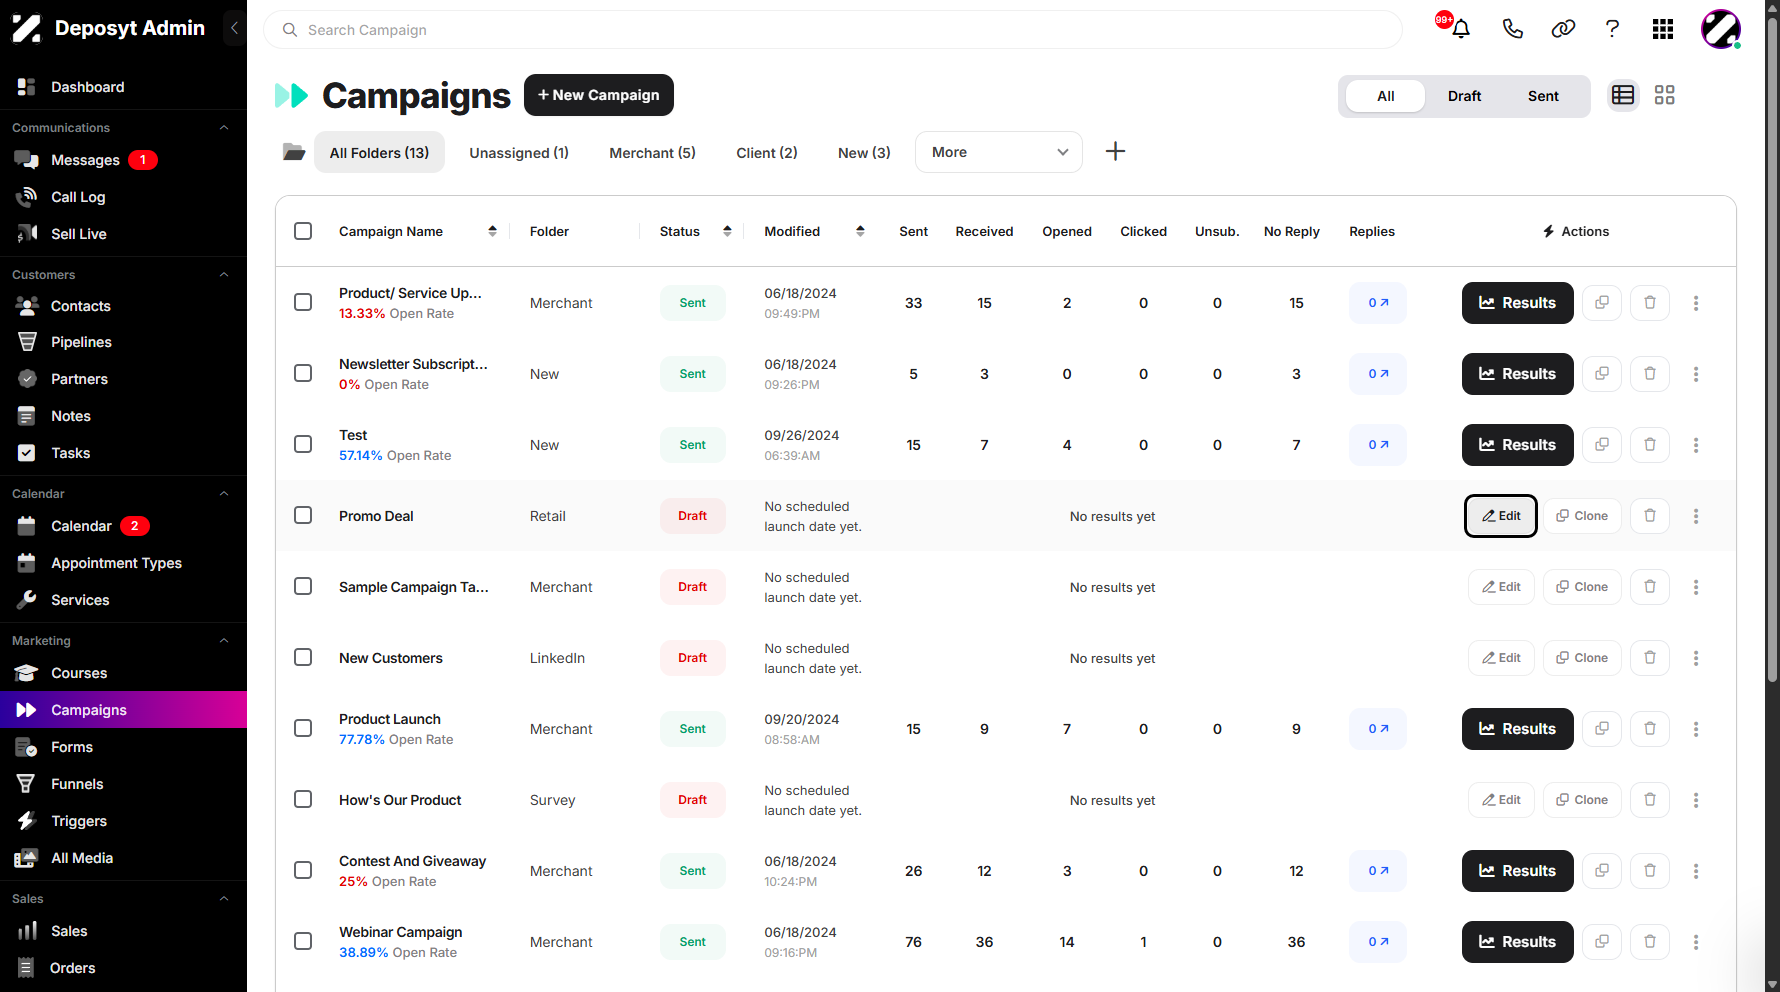View Results for Contest And Giveaway

[x=1517, y=871]
